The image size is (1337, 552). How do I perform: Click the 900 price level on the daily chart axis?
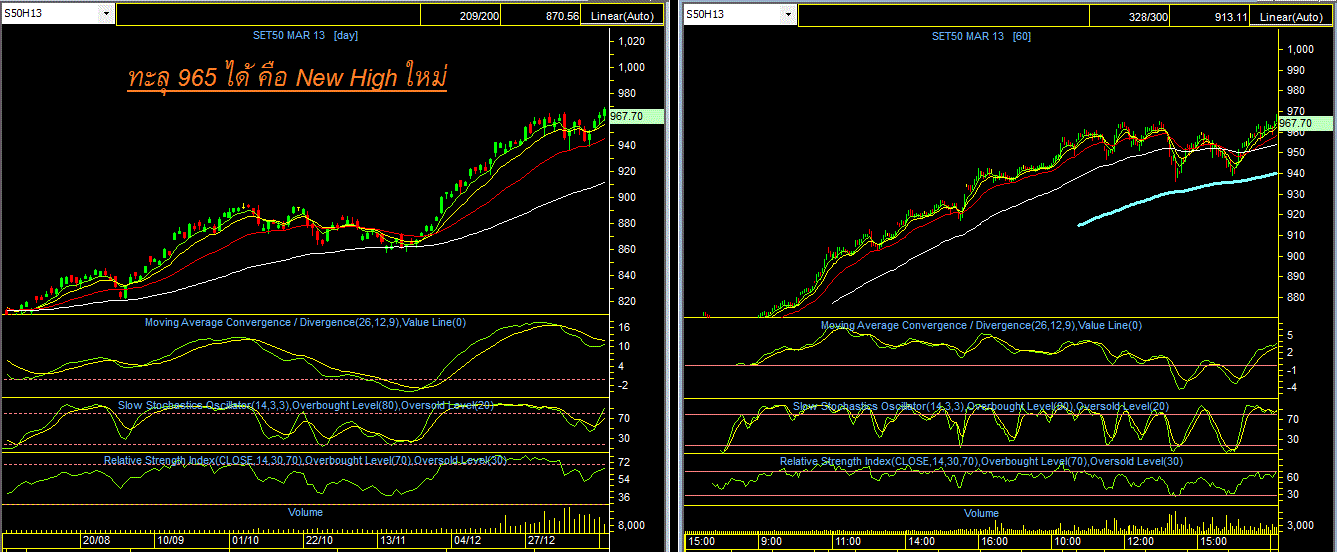click(628, 197)
